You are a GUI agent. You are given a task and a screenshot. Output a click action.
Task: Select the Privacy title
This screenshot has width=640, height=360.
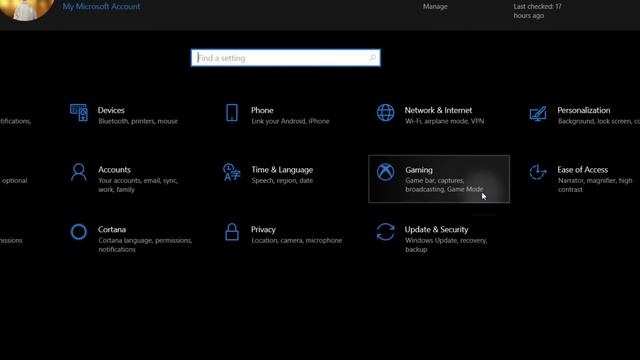point(263,229)
